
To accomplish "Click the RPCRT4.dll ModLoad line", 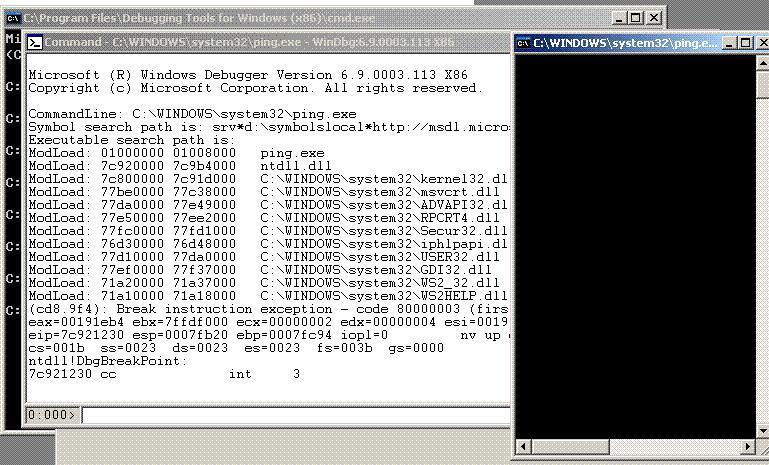I will click(264, 218).
